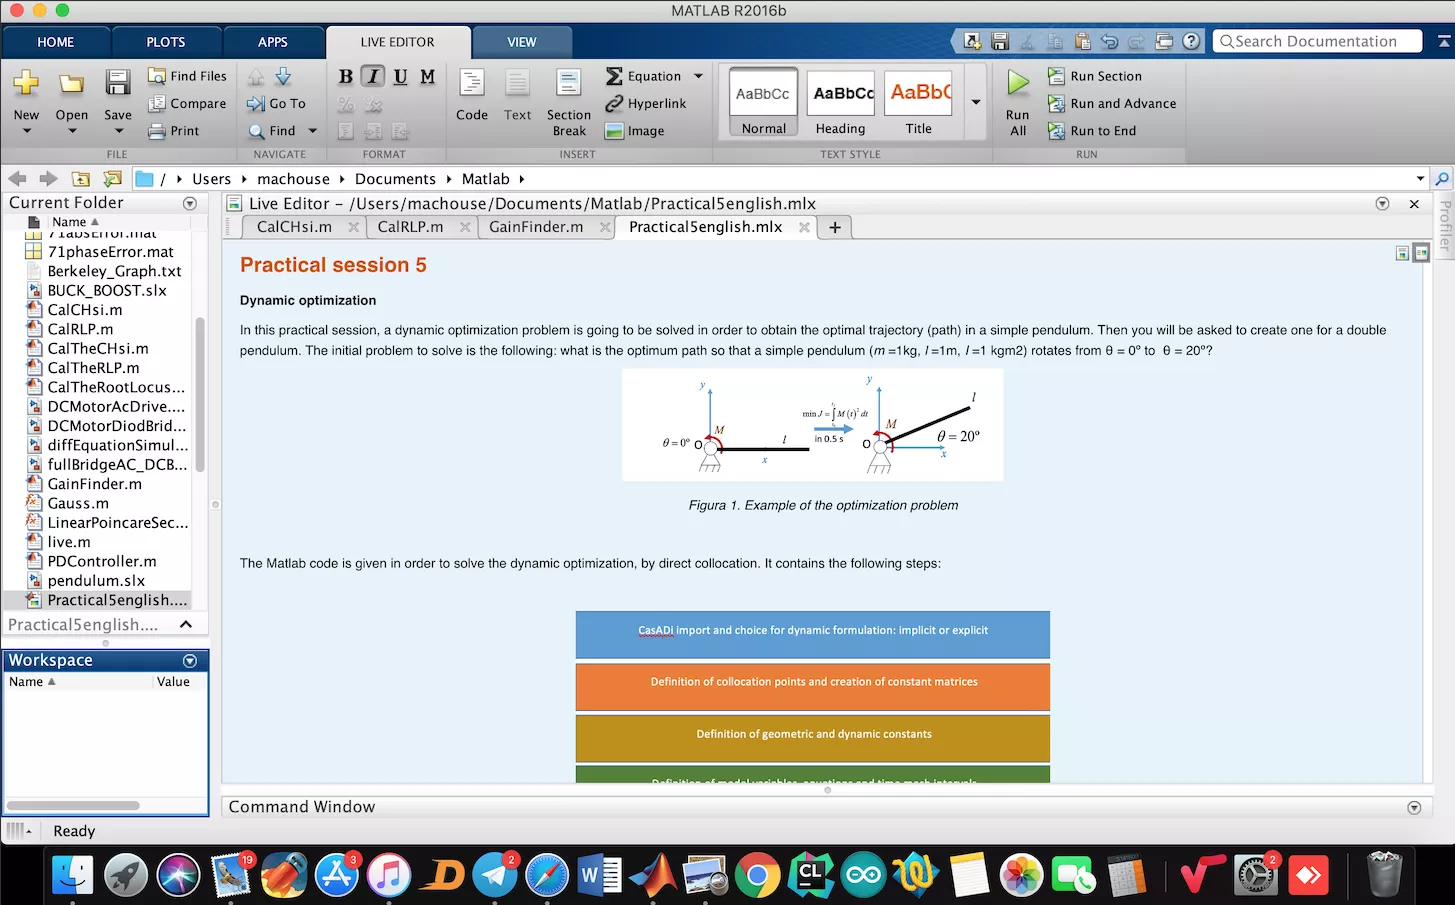
Task: Toggle italic text formatting
Action: point(373,76)
